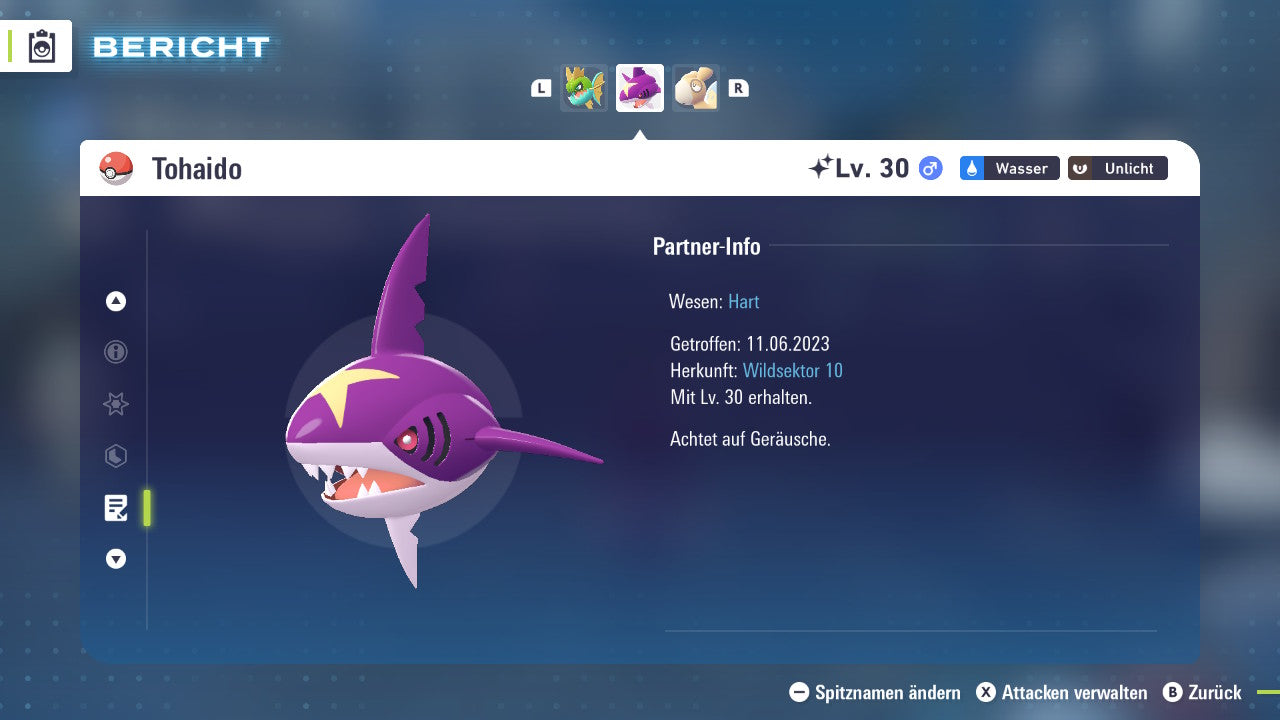Select the star badge icon in sidebar
Image resolution: width=1280 pixels, height=720 pixels.
point(115,404)
